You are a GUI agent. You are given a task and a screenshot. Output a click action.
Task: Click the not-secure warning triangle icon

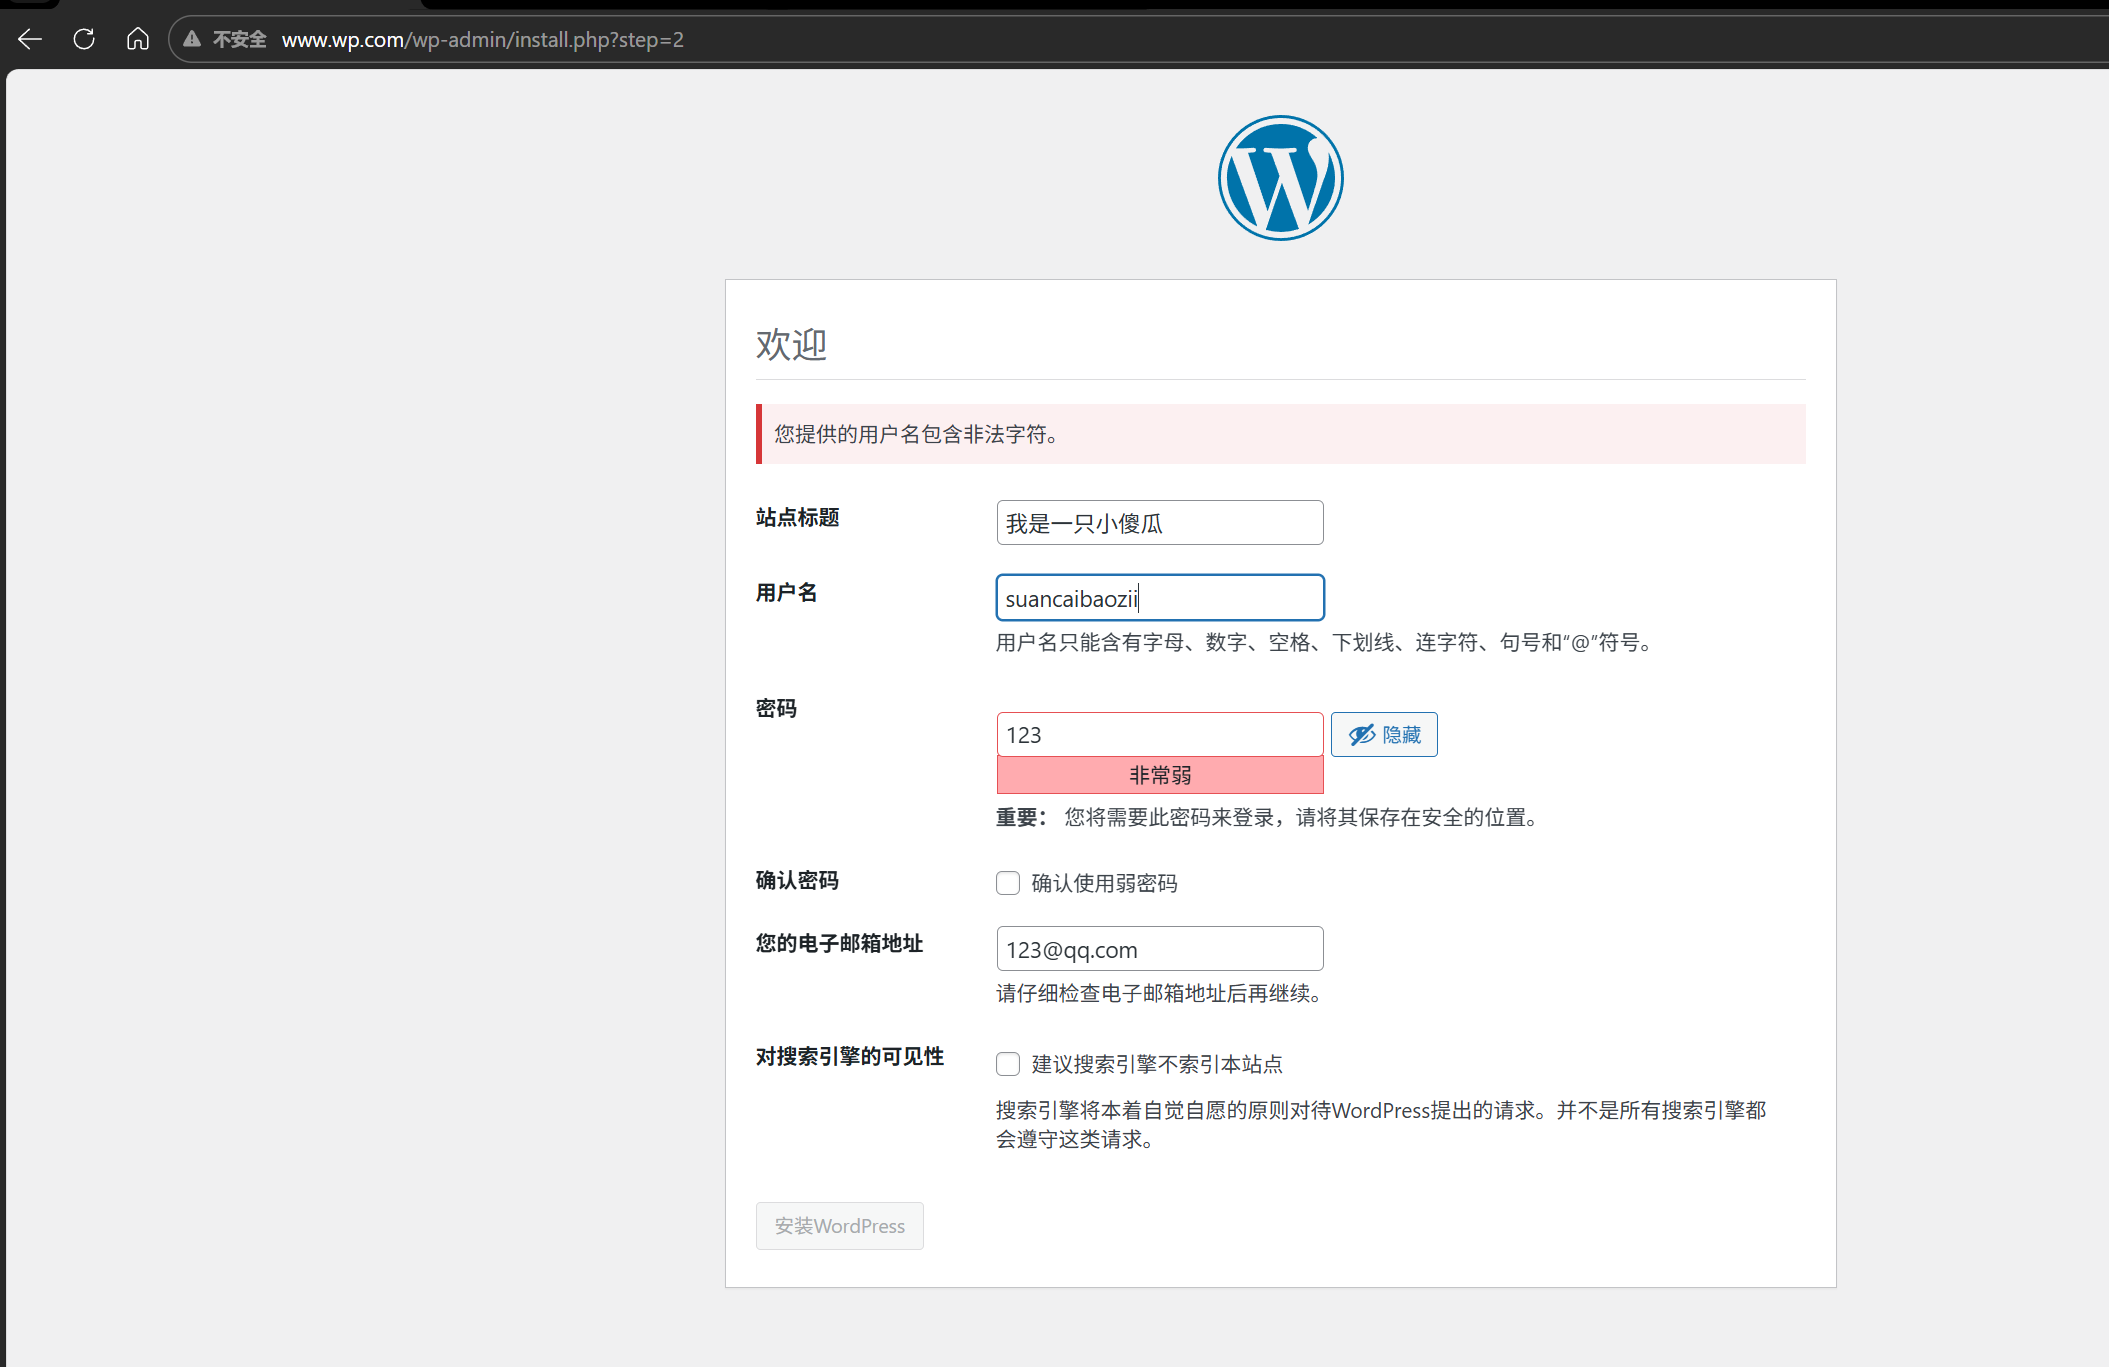[x=192, y=40]
